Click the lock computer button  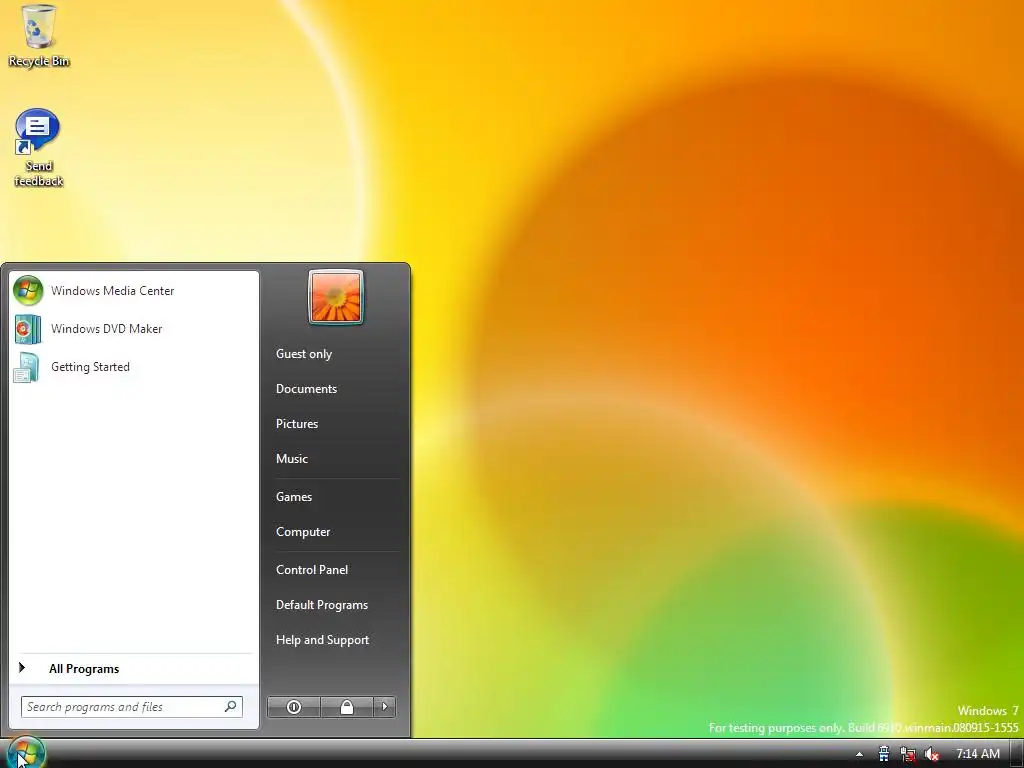click(x=347, y=707)
